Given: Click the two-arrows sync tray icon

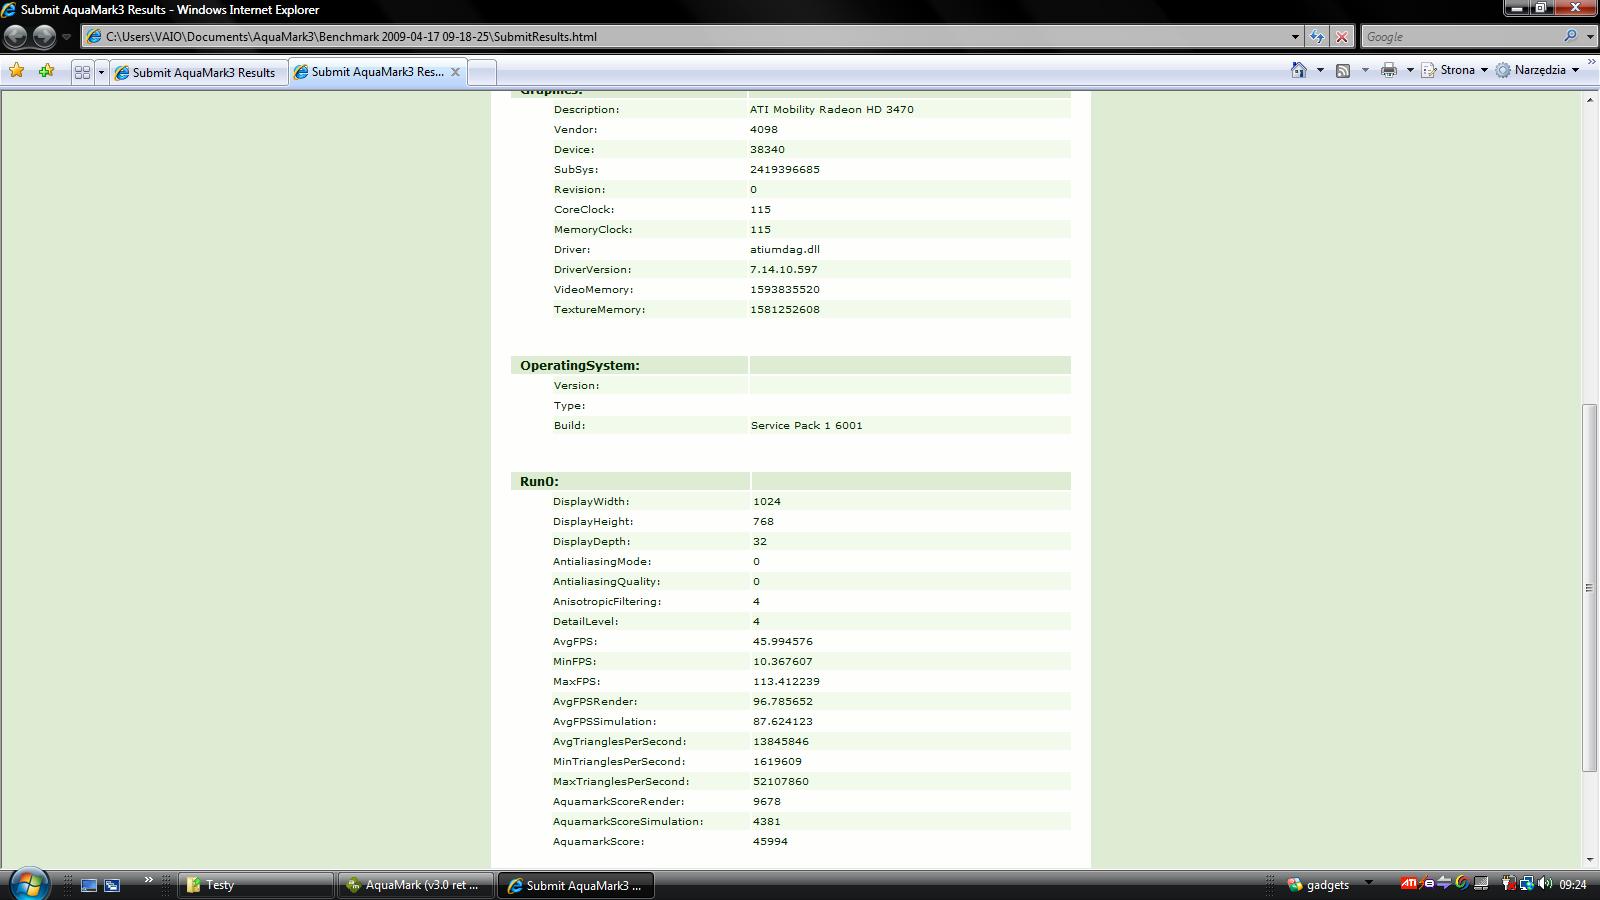Looking at the screenshot, I should point(1444,884).
